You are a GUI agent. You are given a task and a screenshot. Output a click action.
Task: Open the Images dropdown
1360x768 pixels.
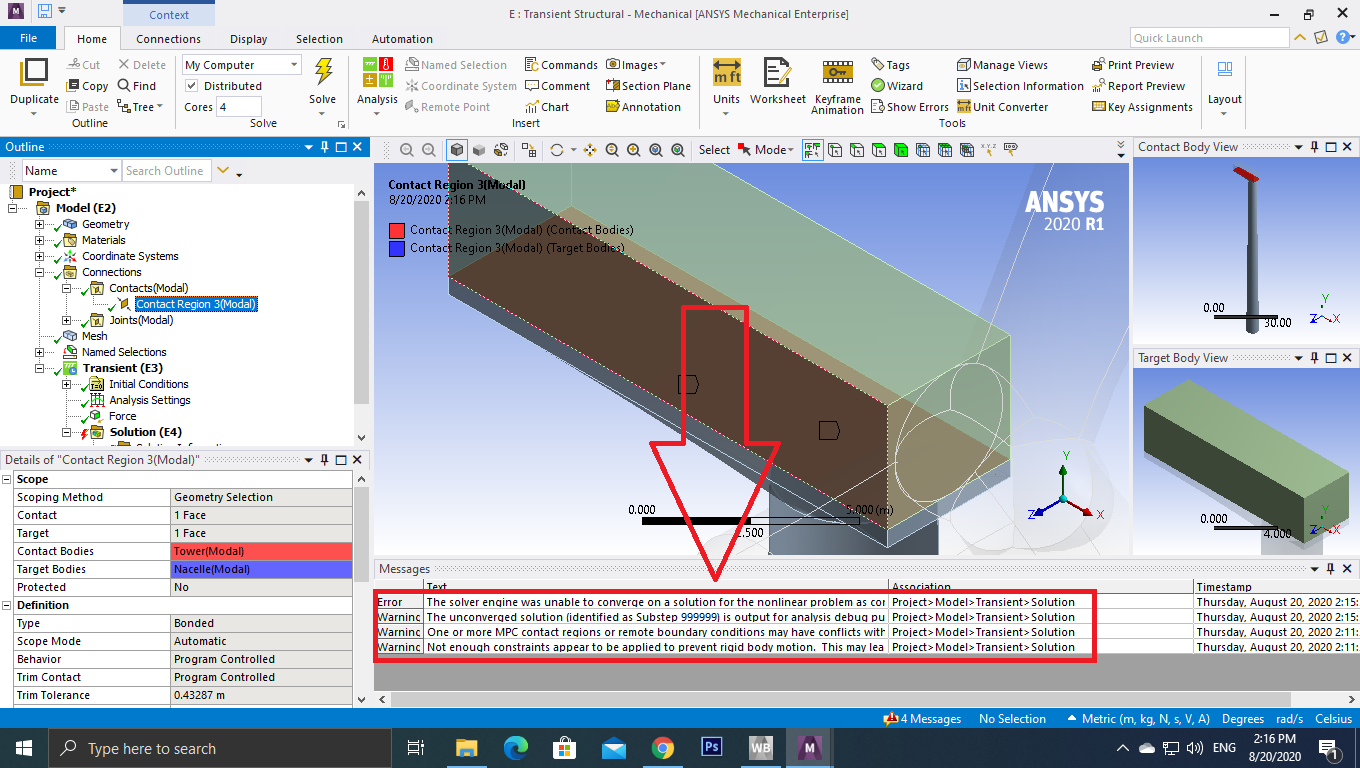click(x=637, y=65)
